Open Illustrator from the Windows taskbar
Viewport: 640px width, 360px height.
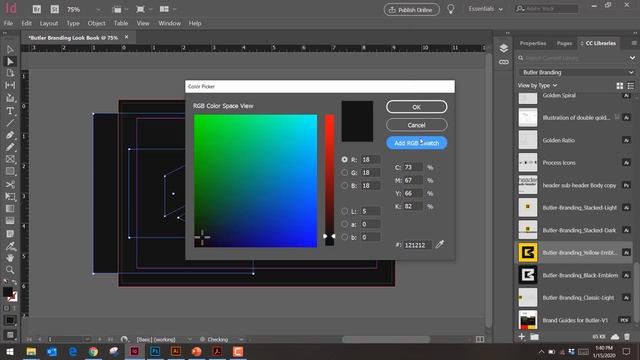point(176,351)
